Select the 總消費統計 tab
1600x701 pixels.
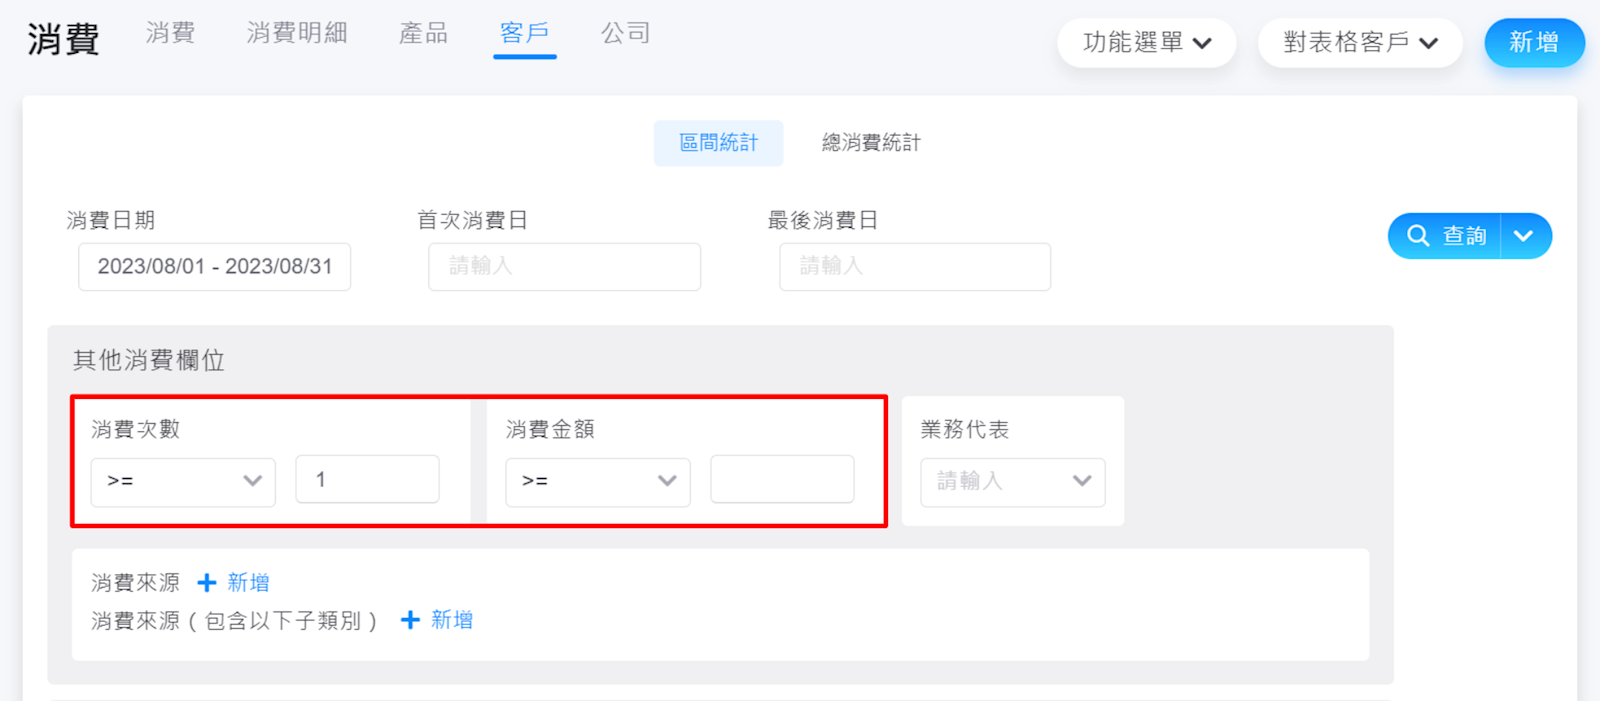coord(871,143)
